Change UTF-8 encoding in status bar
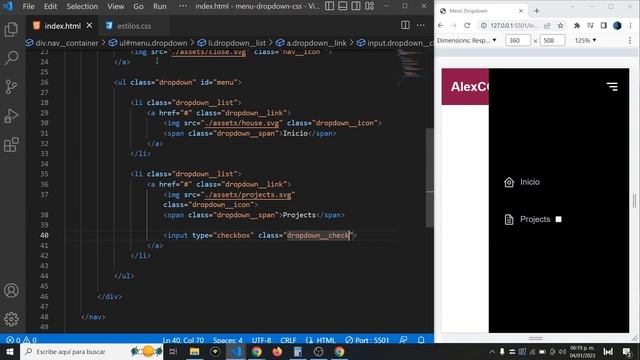The width and height of the screenshot is (640, 360). coord(261,340)
